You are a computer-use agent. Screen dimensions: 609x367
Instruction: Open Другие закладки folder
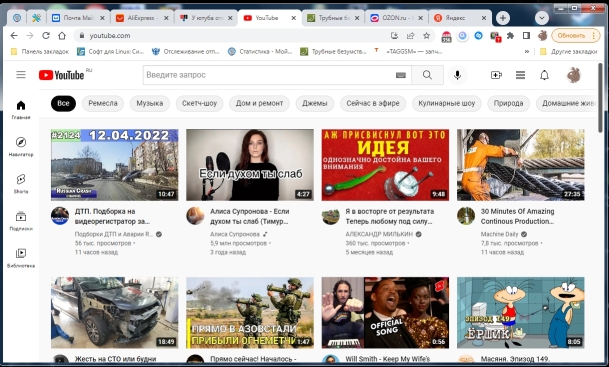coord(569,51)
